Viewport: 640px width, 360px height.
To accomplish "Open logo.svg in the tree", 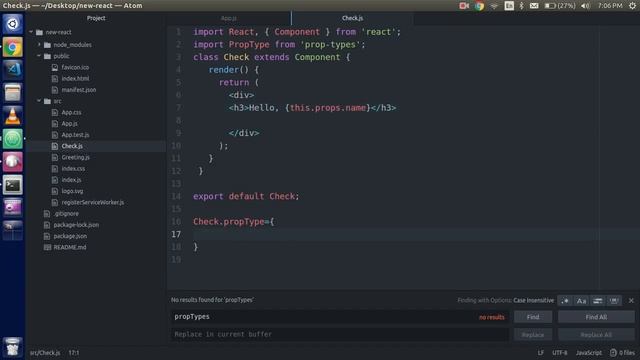I will (72, 191).
